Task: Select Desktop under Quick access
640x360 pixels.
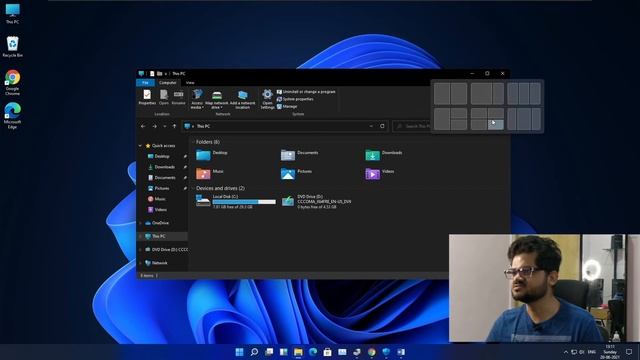Action: pos(162,156)
